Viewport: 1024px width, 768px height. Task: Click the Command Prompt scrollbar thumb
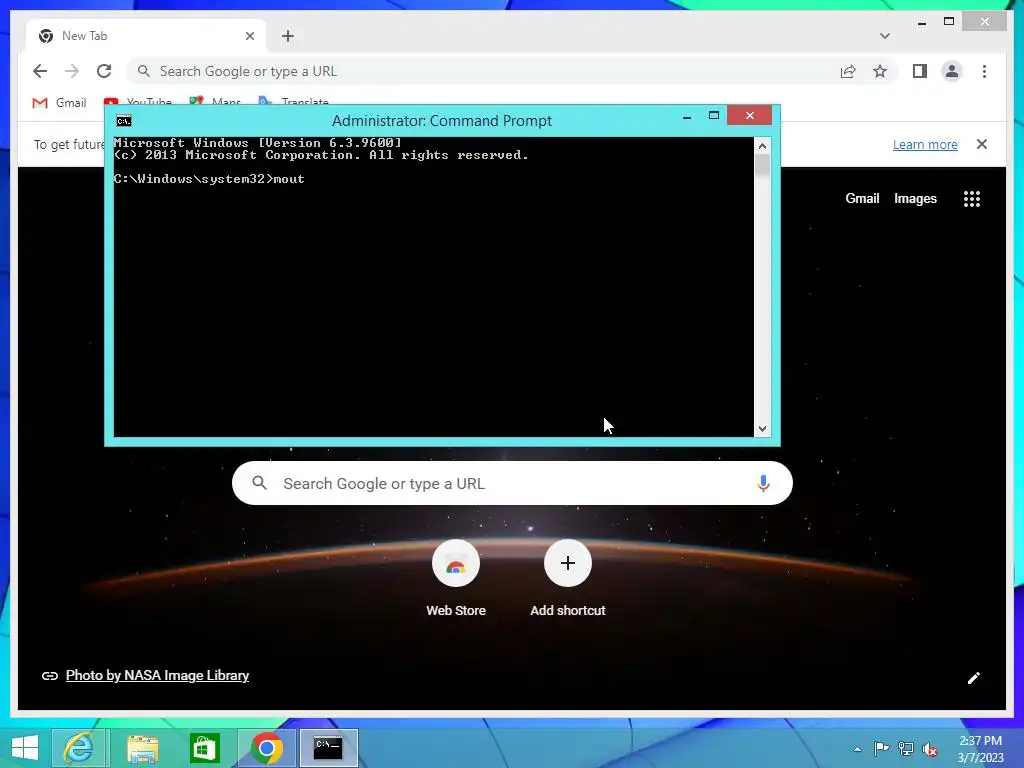762,165
